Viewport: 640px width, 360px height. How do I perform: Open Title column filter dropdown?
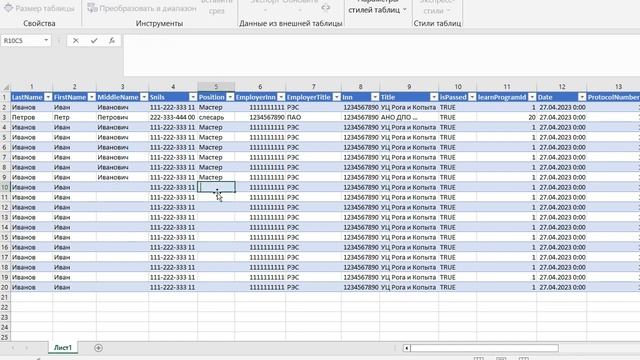[434, 97]
